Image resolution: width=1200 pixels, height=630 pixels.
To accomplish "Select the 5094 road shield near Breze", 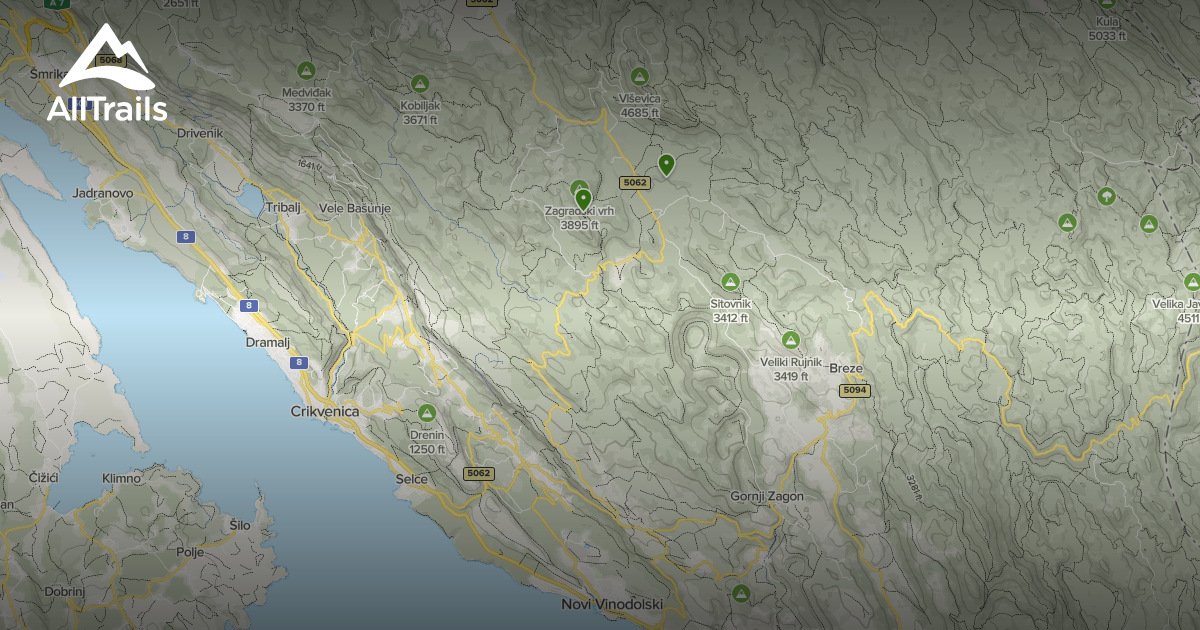I will 853,392.
